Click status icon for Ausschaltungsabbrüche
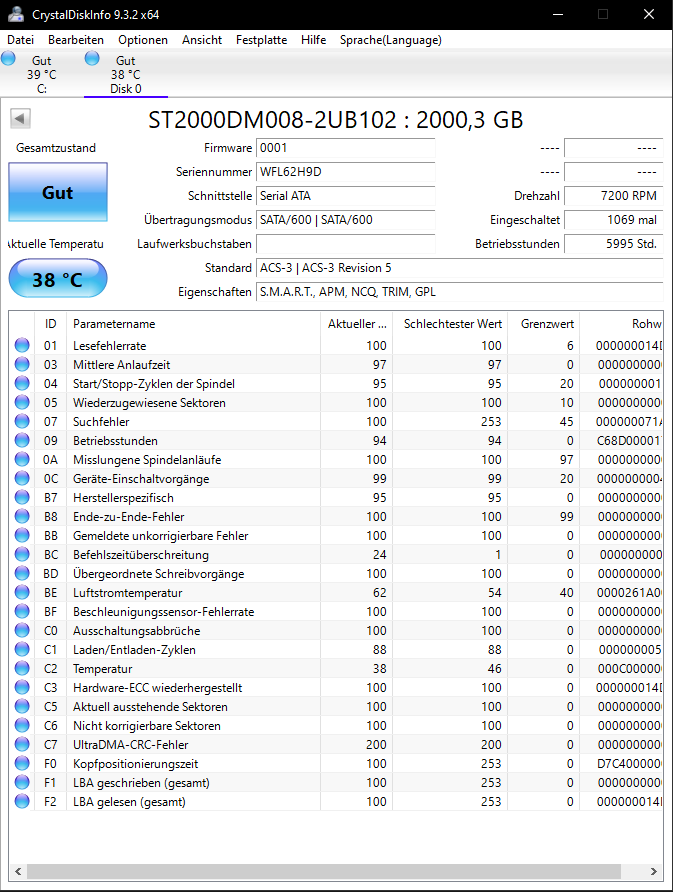Image resolution: width=673 pixels, height=892 pixels. [x=22, y=630]
